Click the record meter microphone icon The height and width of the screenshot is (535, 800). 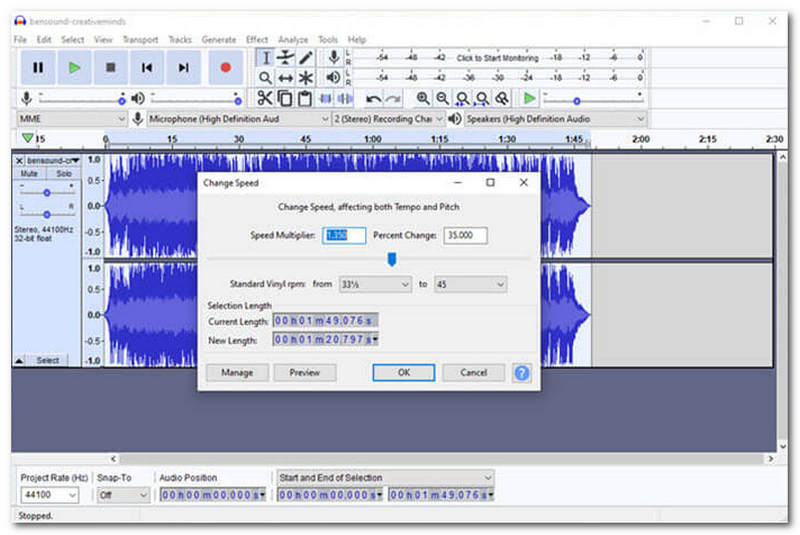[x=334, y=57]
